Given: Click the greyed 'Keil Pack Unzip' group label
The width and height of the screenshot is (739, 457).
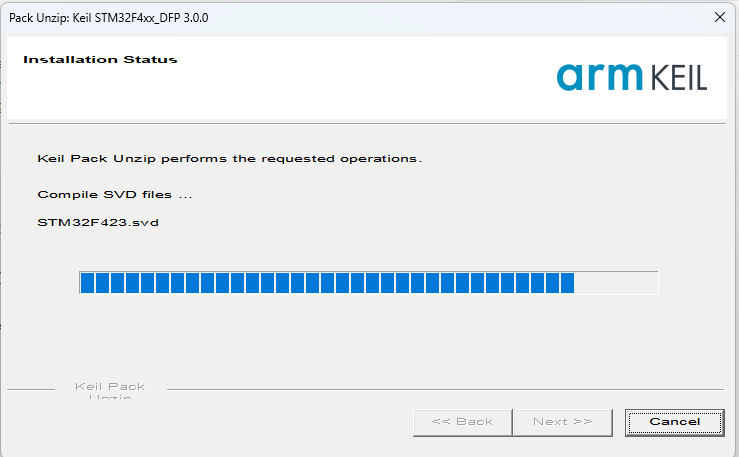Looking at the screenshot, I should 110,391.
